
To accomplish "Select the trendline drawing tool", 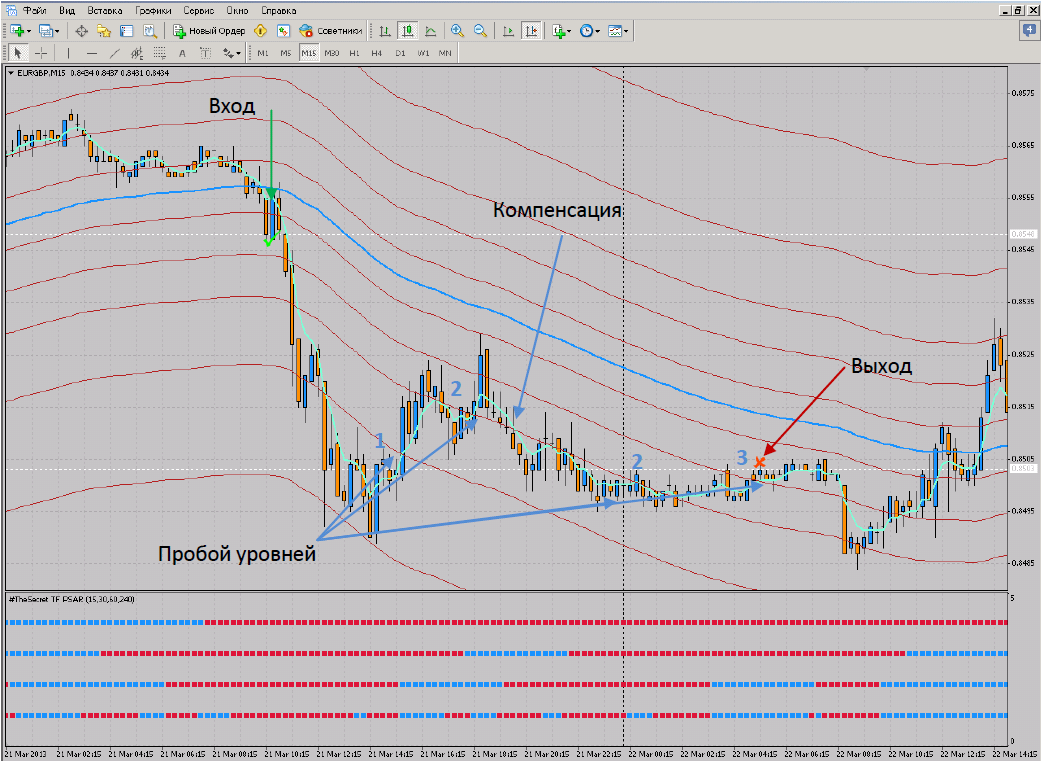I will pyautogui.click(x=114, y=53).
